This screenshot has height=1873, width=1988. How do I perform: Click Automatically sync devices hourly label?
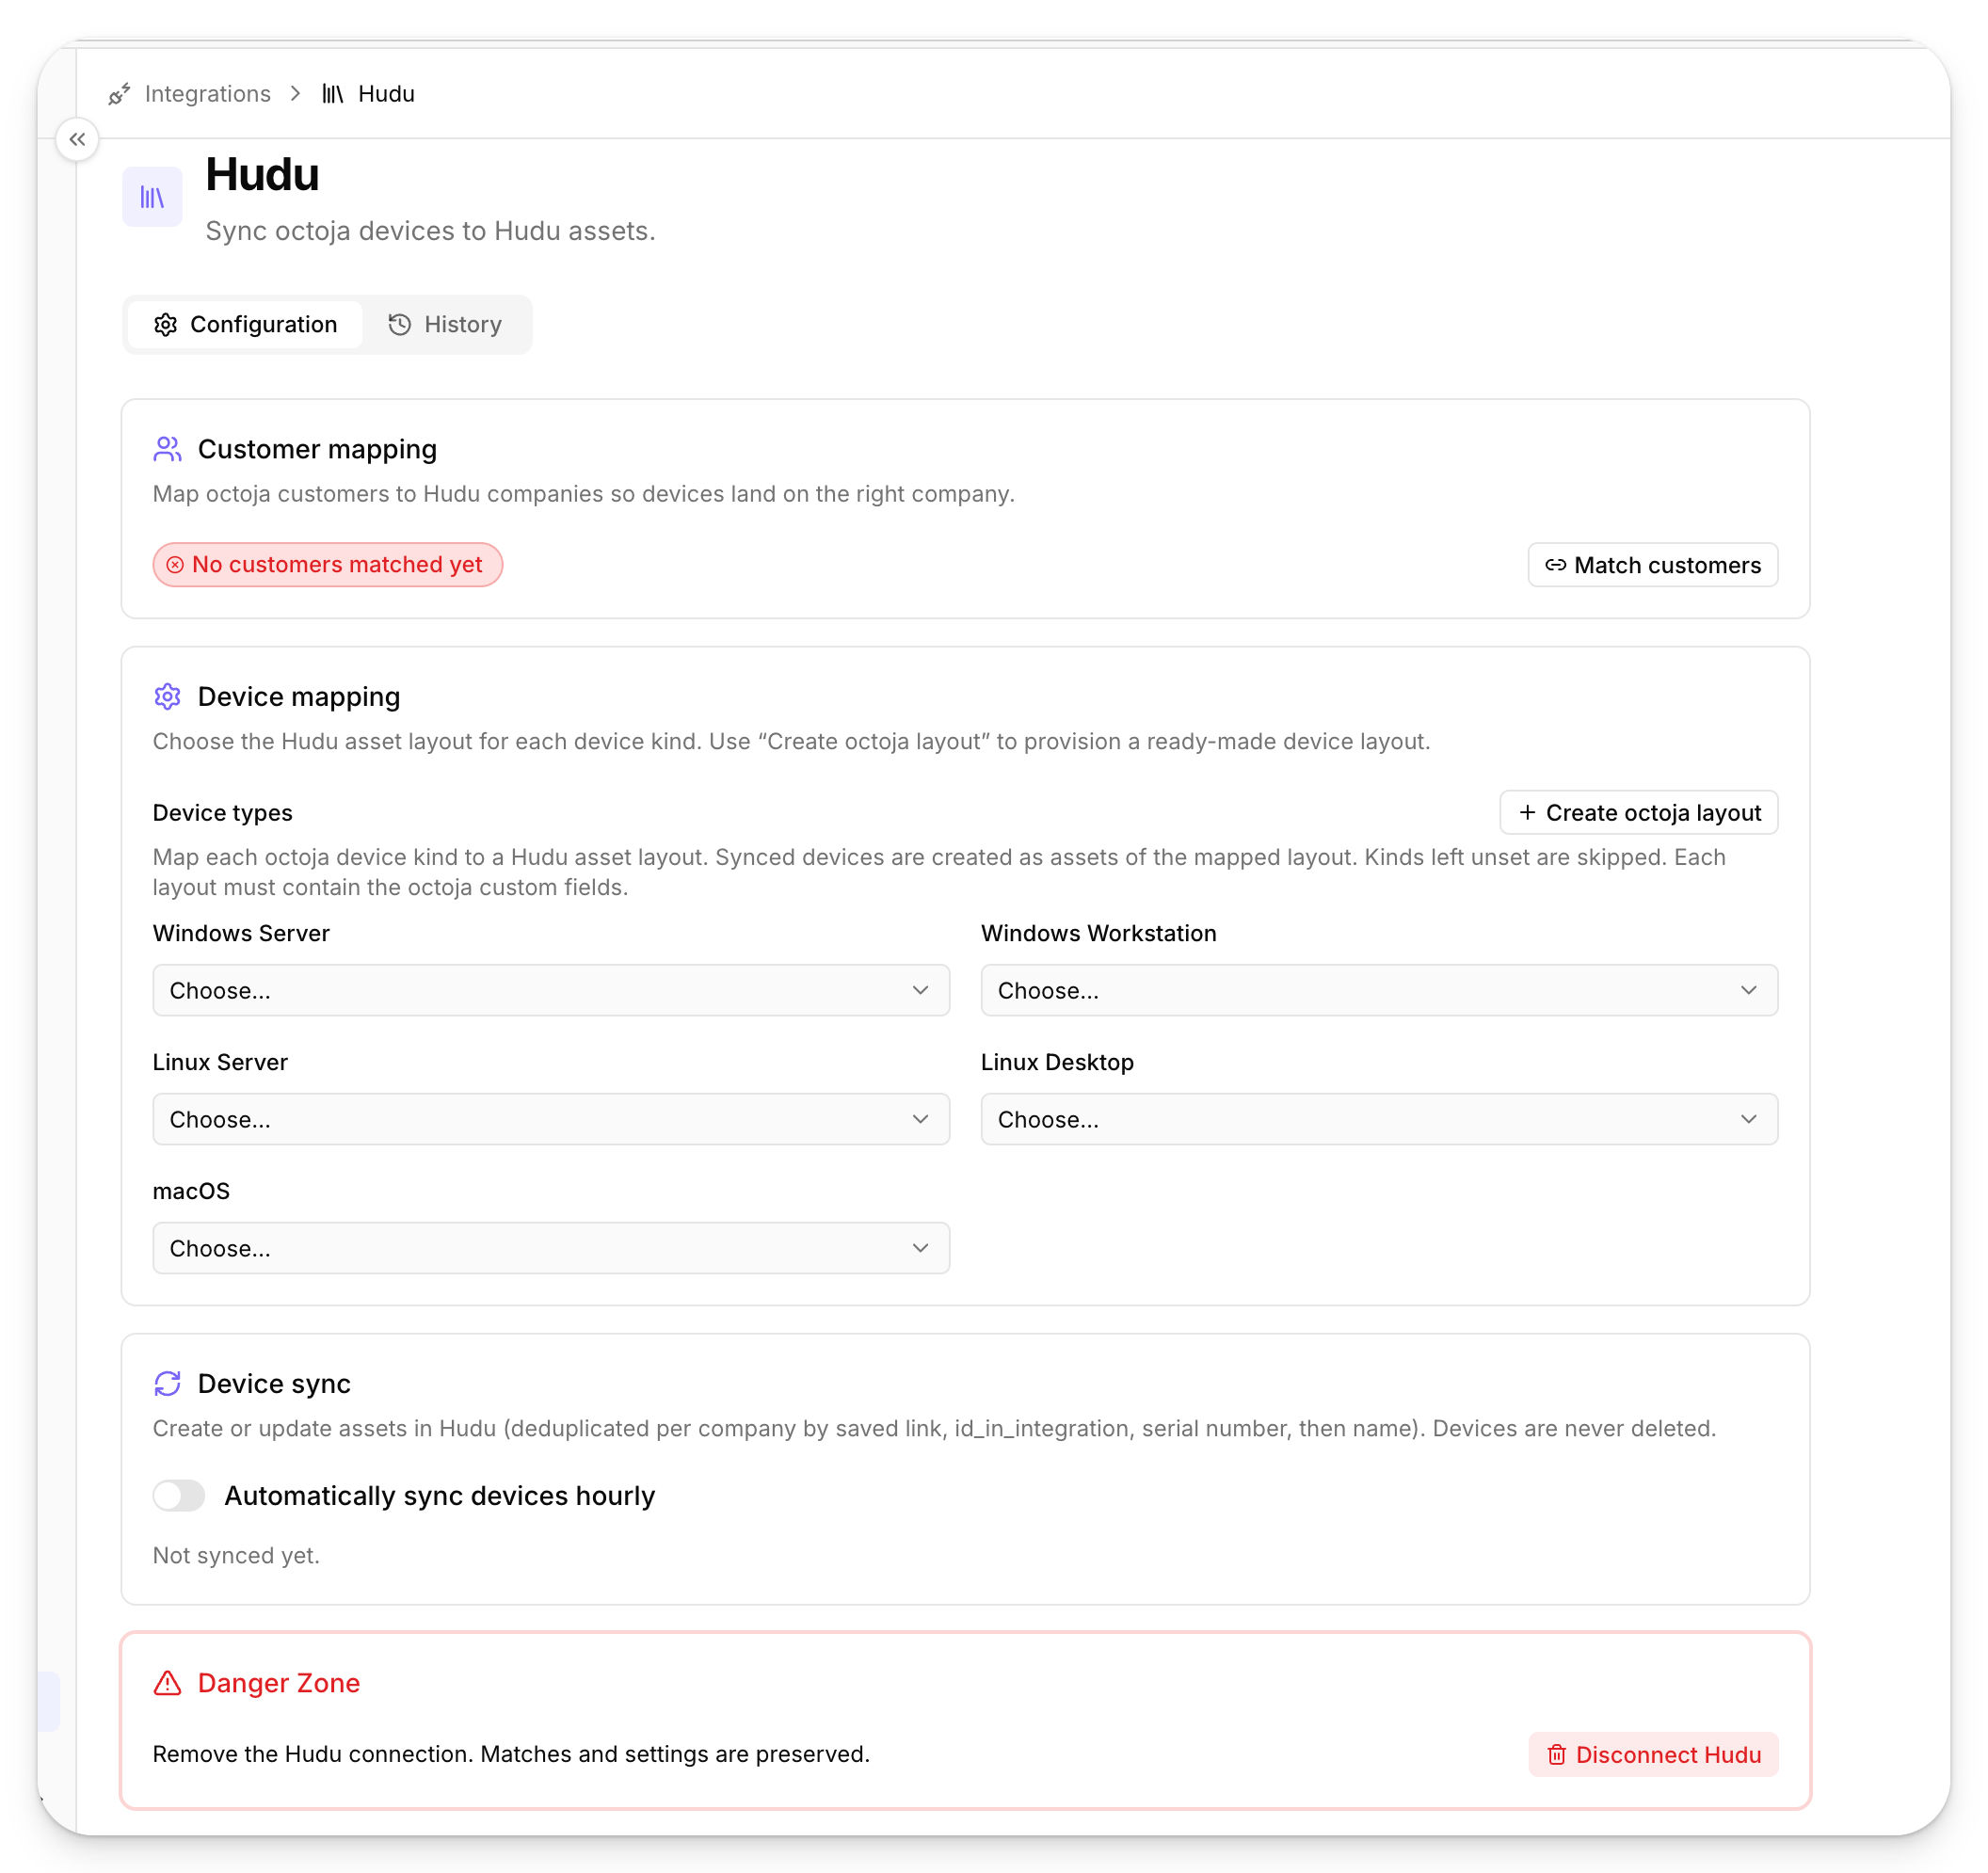(440, 1495)
